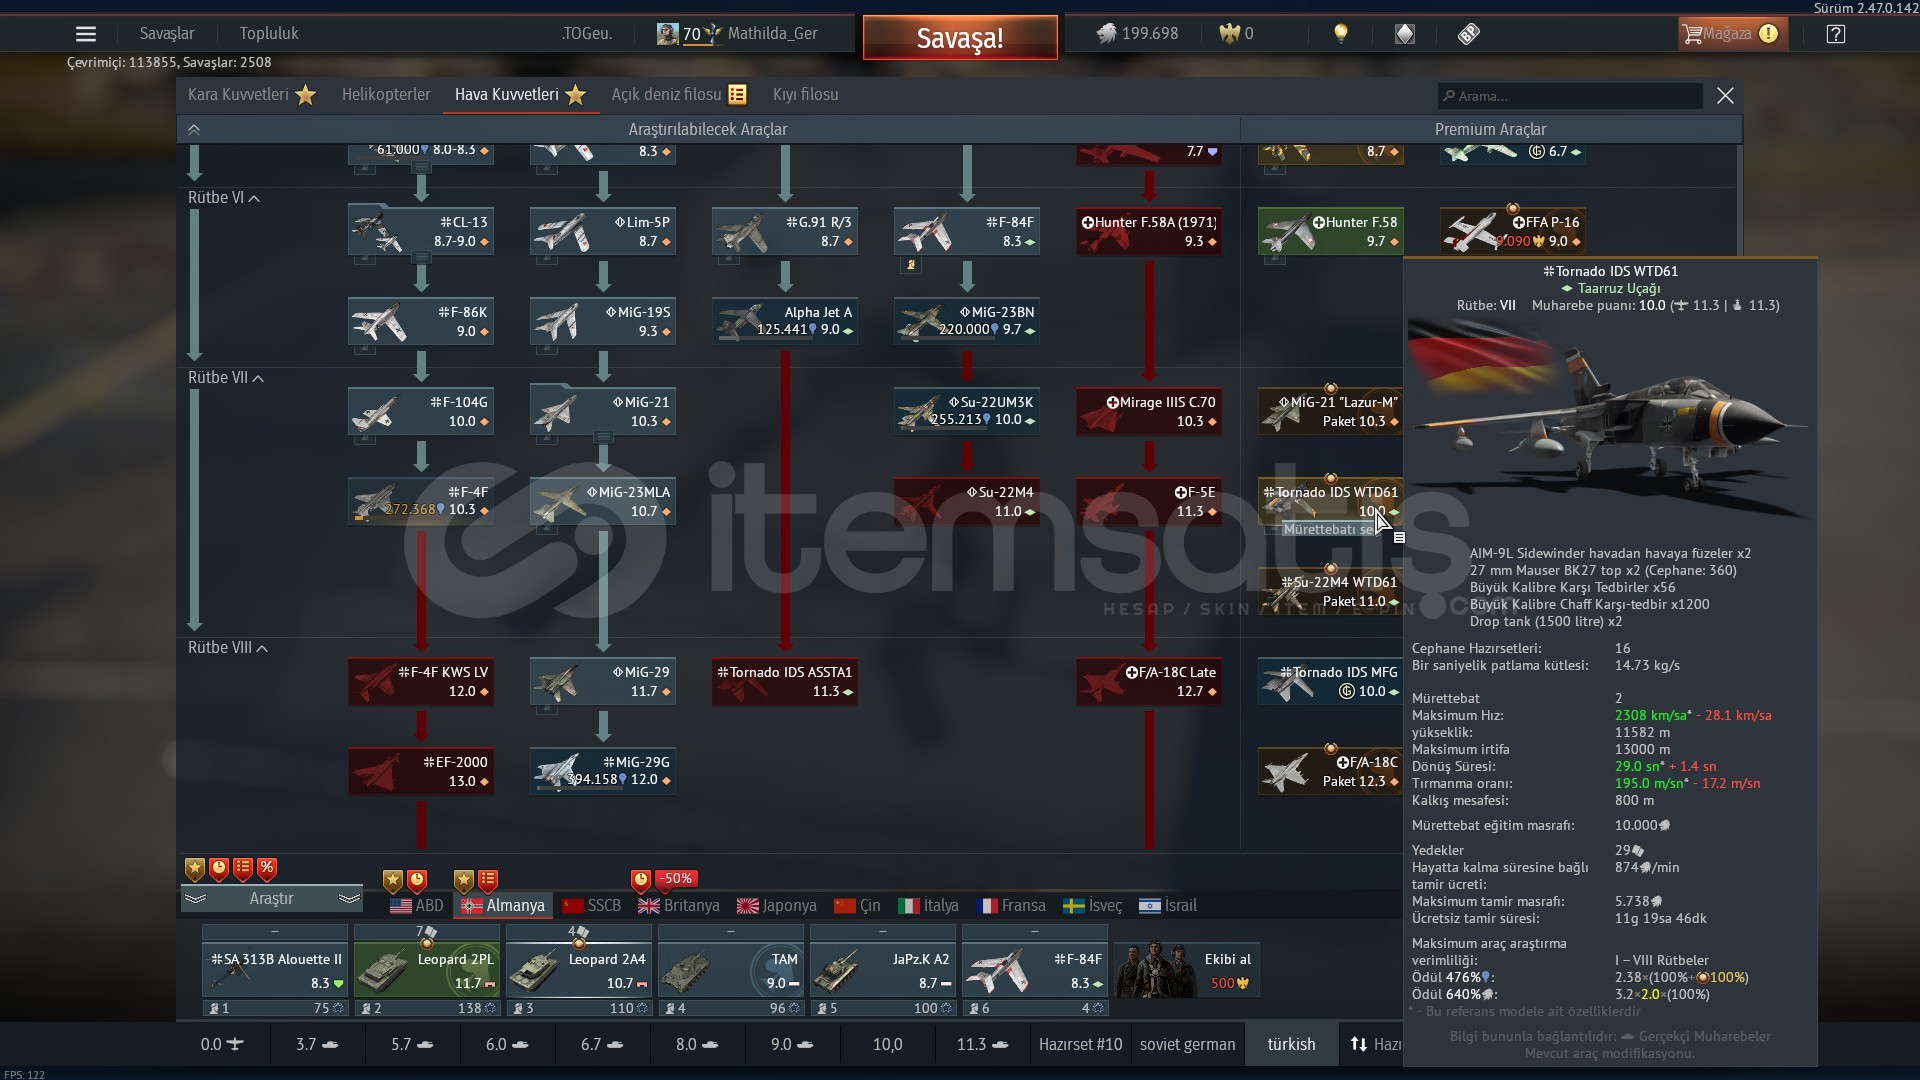
Task: Open the hamburger main menu
Action: 86,34
